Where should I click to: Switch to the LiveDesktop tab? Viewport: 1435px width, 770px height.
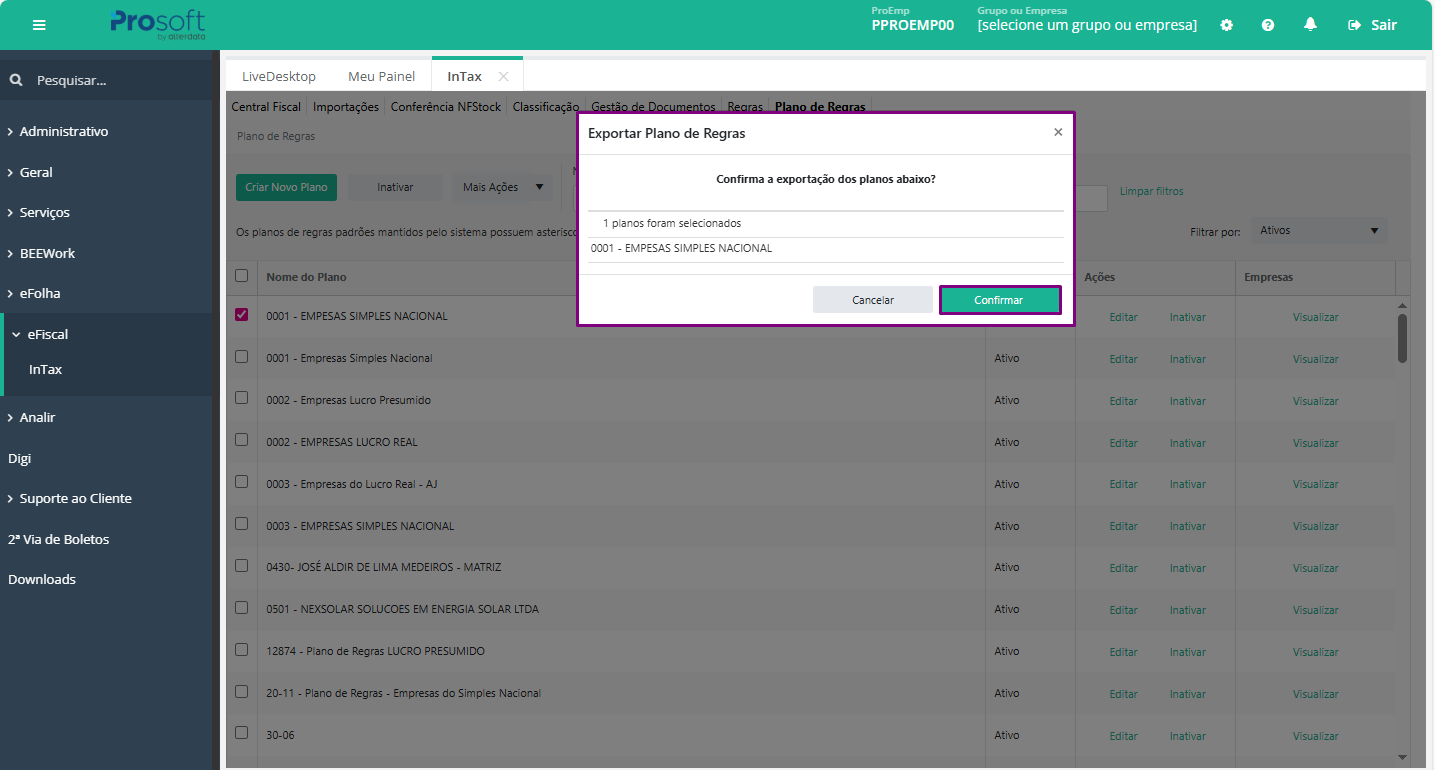[x=279, y=76]
